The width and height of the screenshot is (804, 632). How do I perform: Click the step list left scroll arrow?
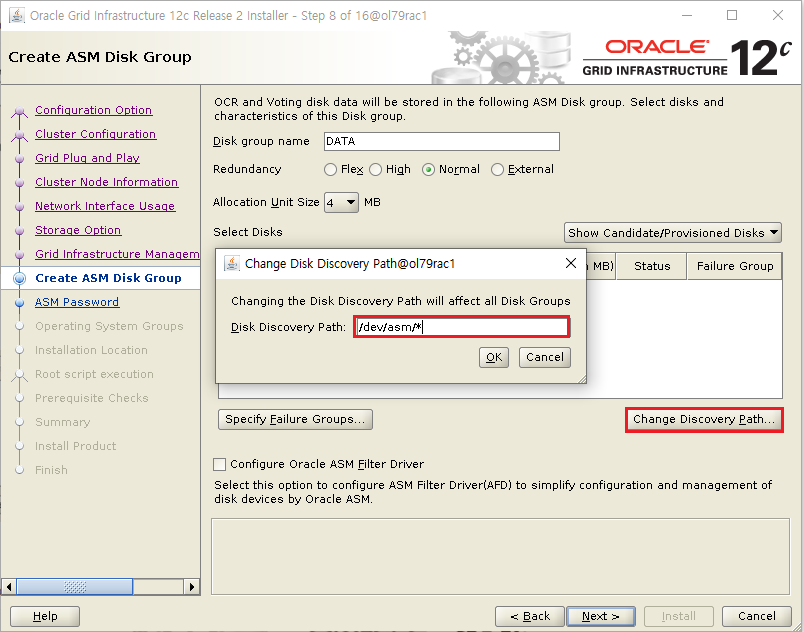(9, 586)
